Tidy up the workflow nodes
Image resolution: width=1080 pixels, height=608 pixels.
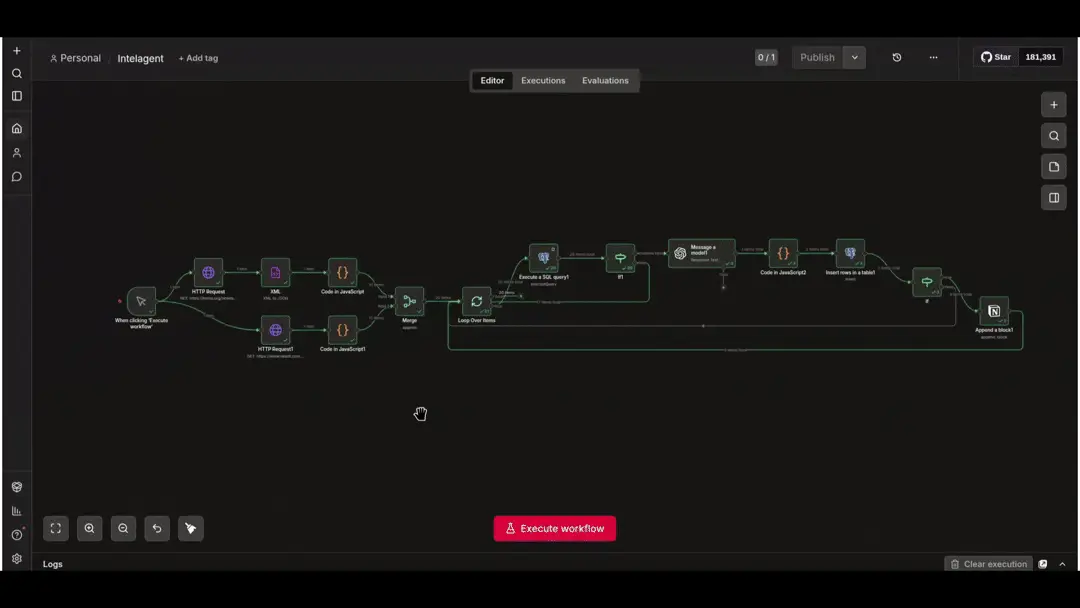point(191,528)
